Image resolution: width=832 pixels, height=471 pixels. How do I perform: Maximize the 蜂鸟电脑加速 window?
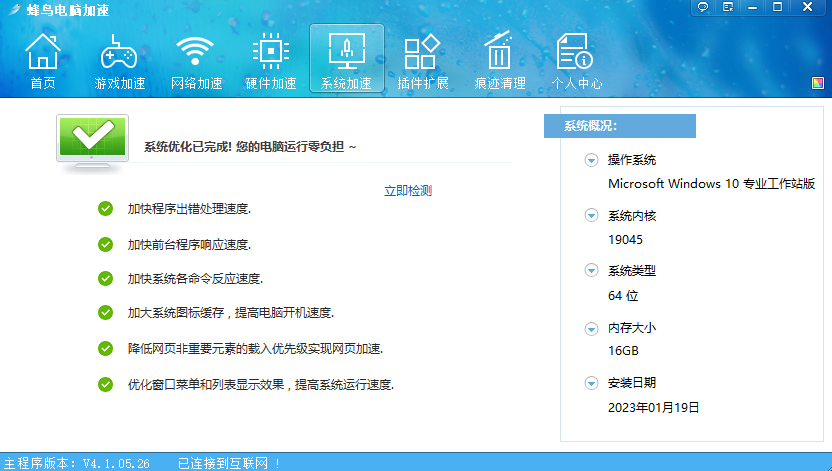point(777,7)
